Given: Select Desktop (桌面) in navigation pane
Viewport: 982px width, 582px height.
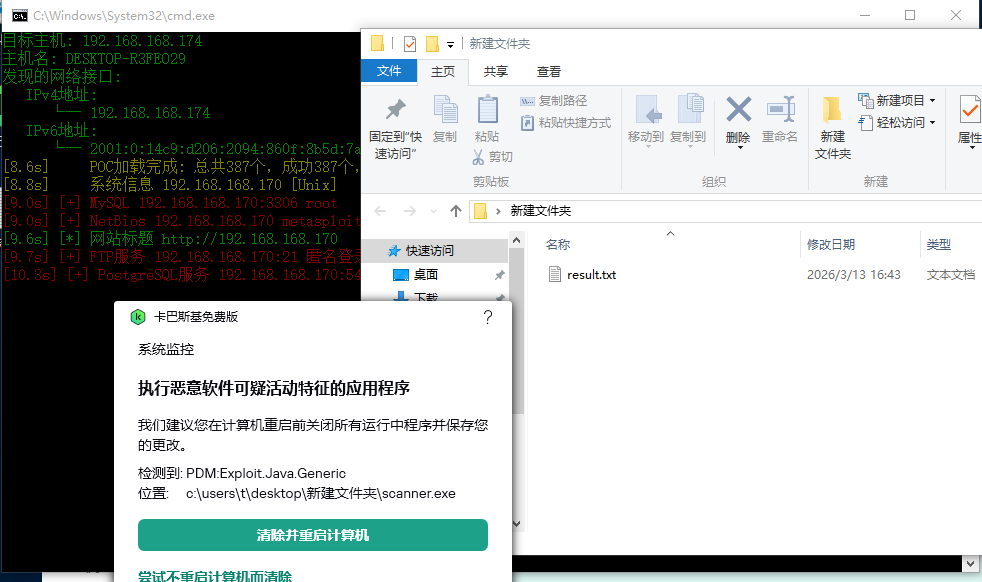Looking at the screenshot, I should [426, 274].
